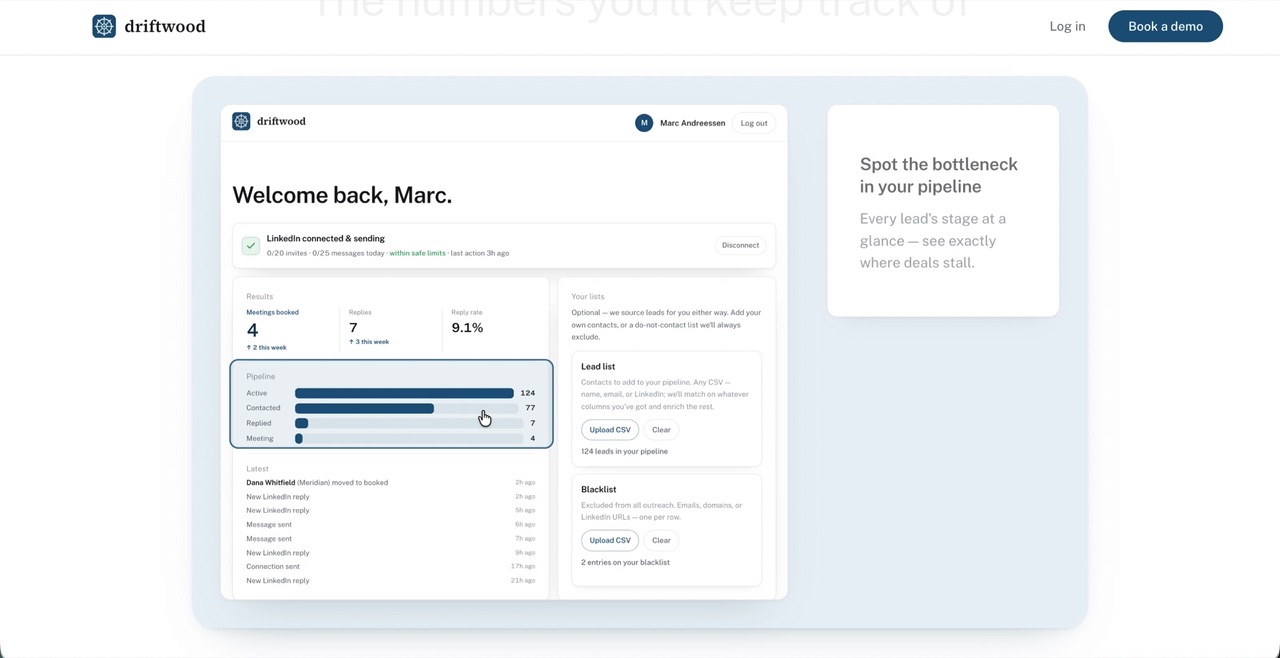
Task: Click the Marc Andreessen name label
Action: tap(693, 123)
